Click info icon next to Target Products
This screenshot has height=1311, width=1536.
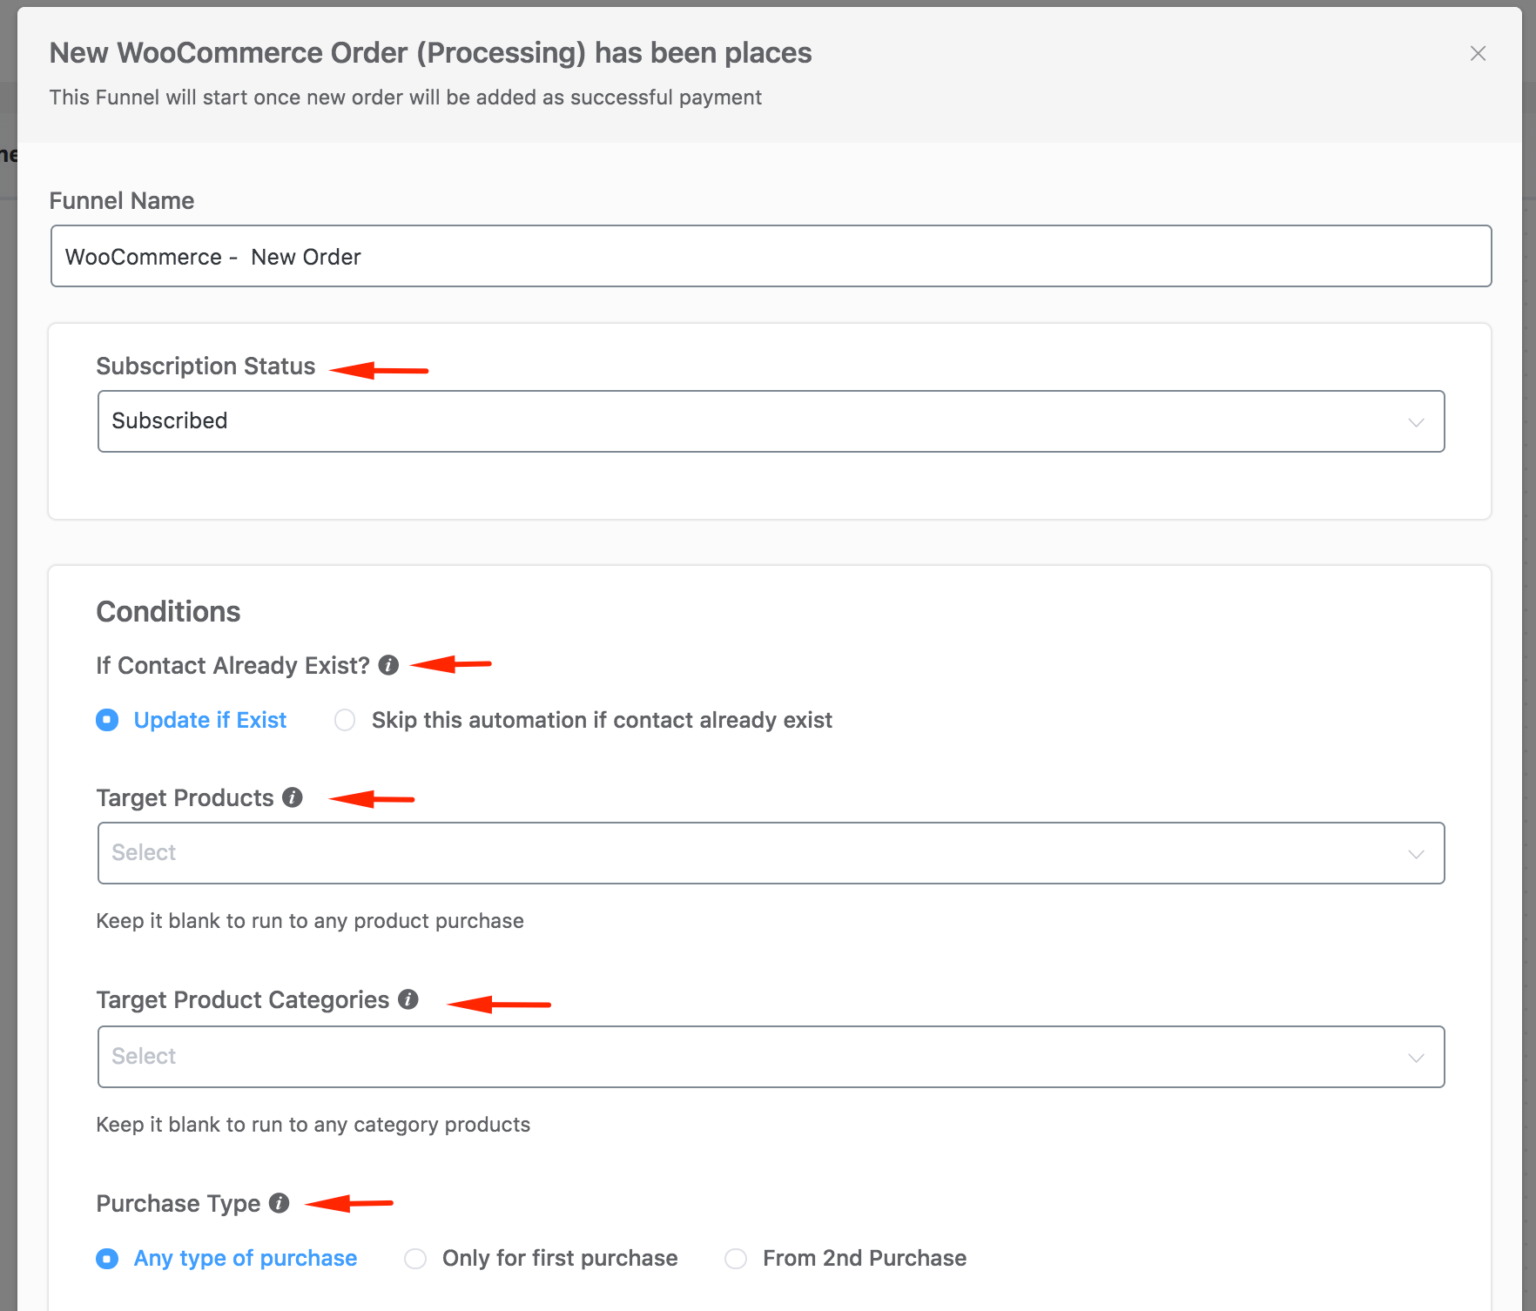pyautogui.click(x=292, y=797)
